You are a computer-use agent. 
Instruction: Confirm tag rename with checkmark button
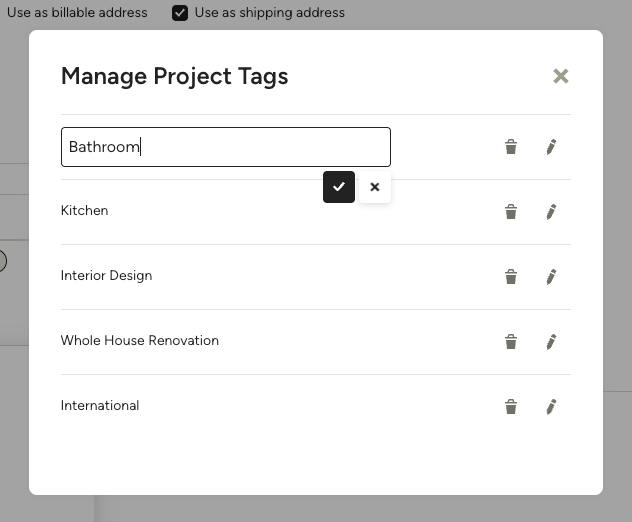click(x=339, y=187)
